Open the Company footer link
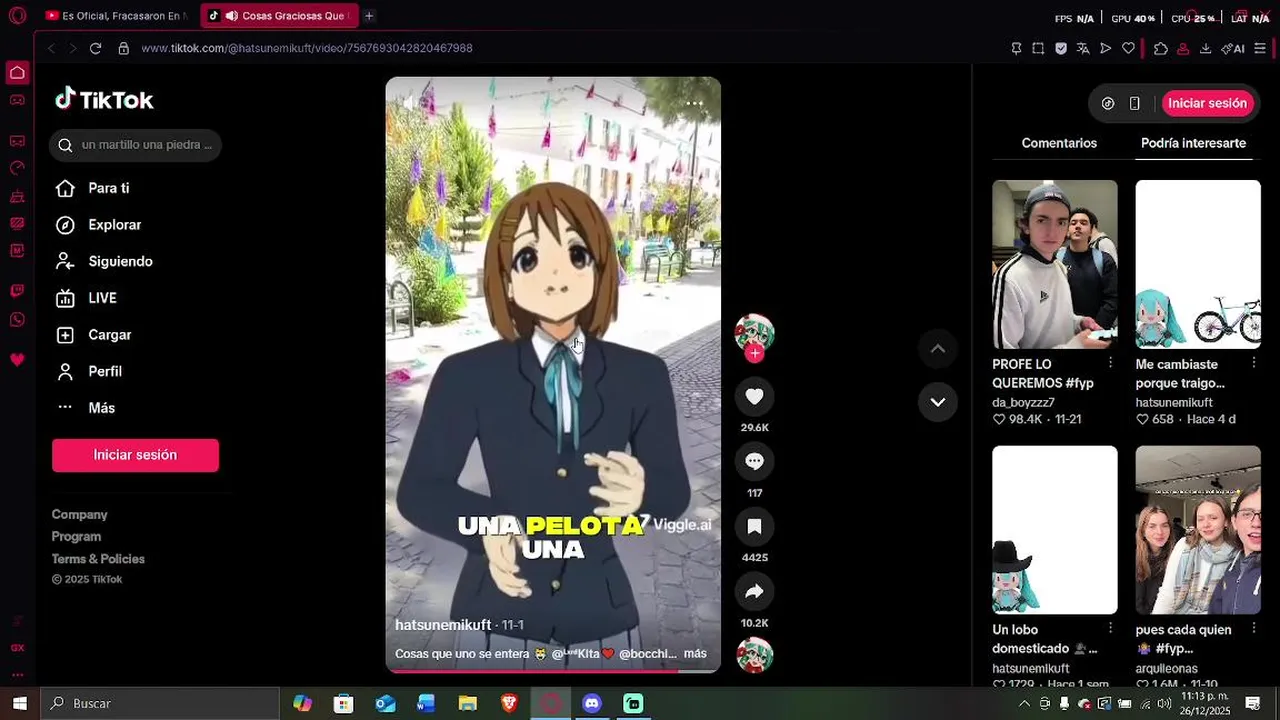1280x720 pixels. [x=79, y=514]
